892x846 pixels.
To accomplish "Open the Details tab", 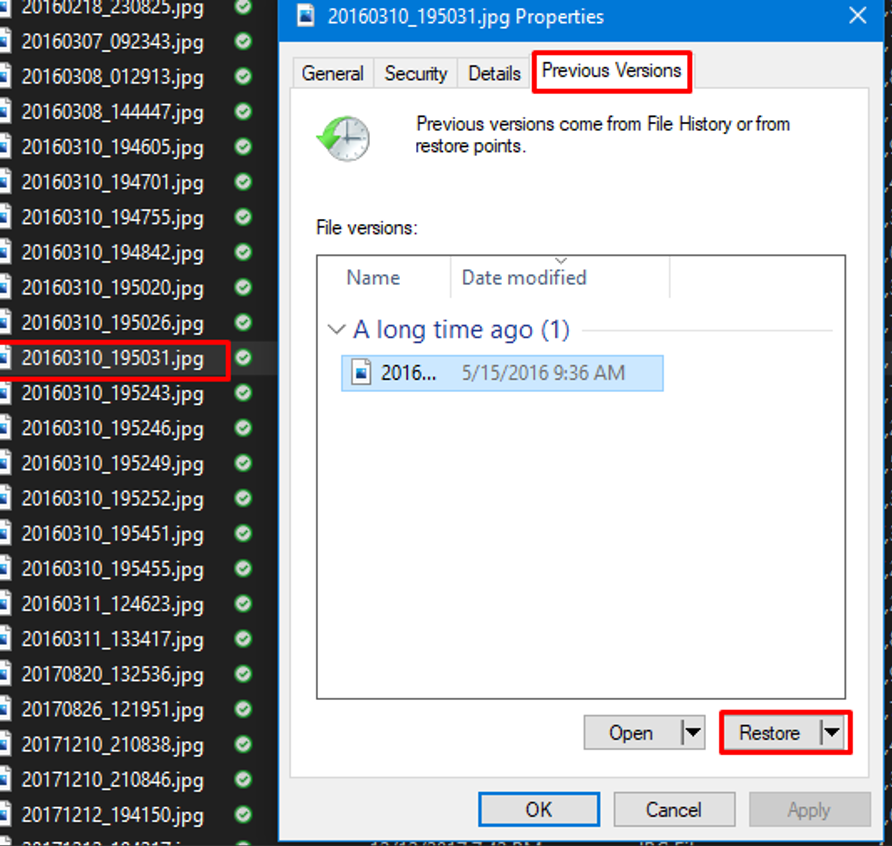I will point(494,73).
